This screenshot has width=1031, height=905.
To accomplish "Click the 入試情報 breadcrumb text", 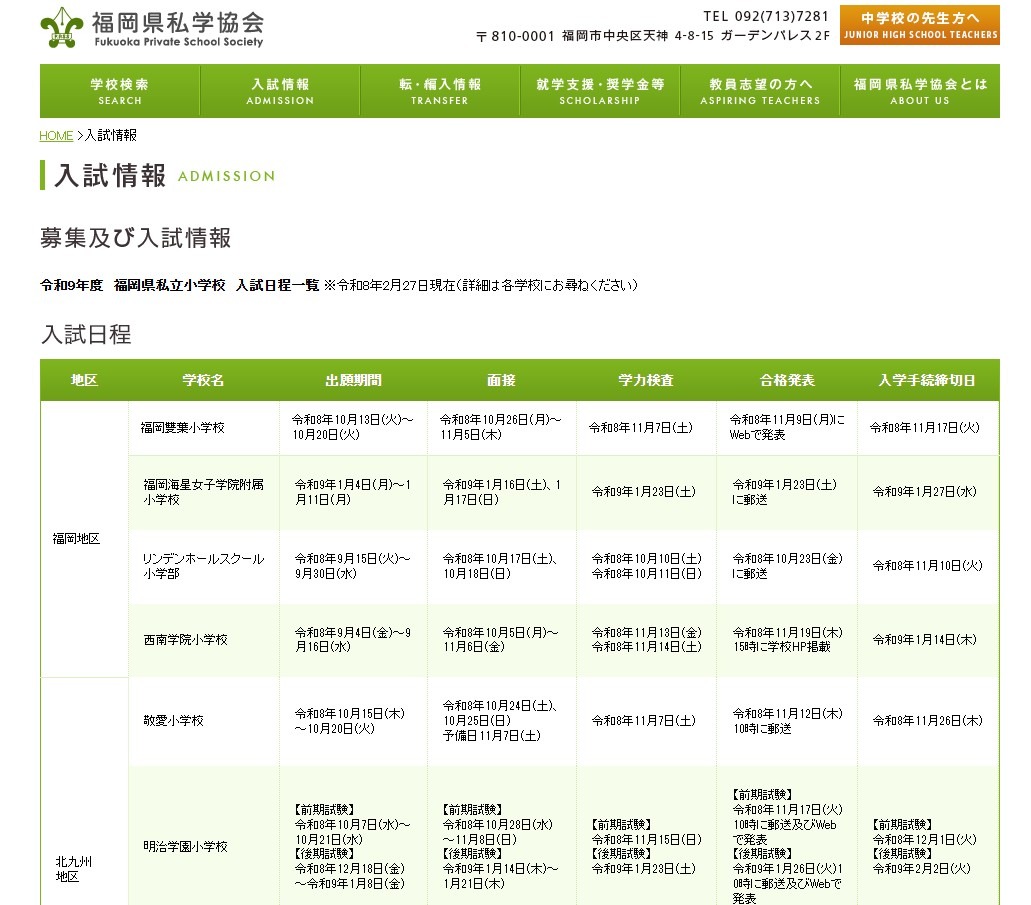I will [111, 135].
